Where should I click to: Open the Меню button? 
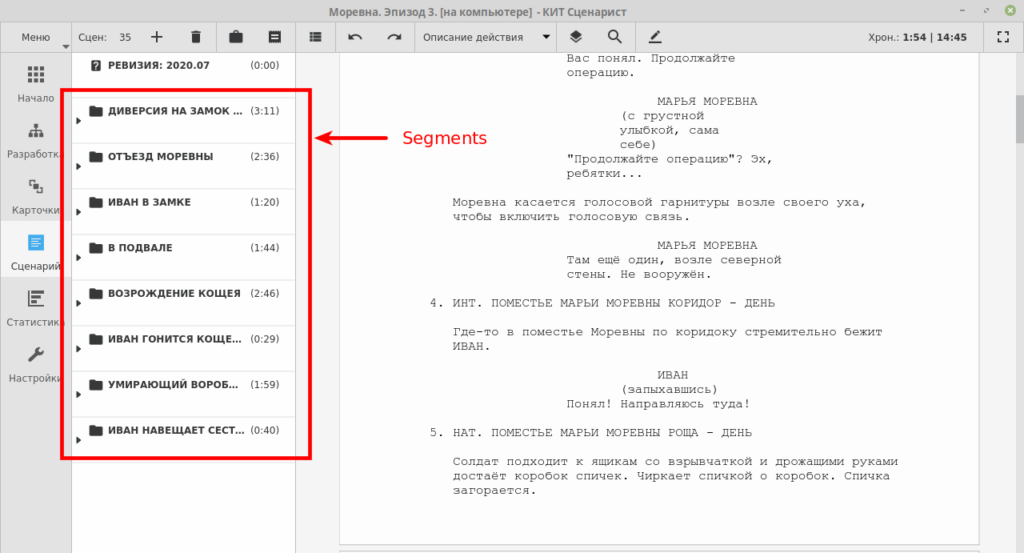(36, 37)
